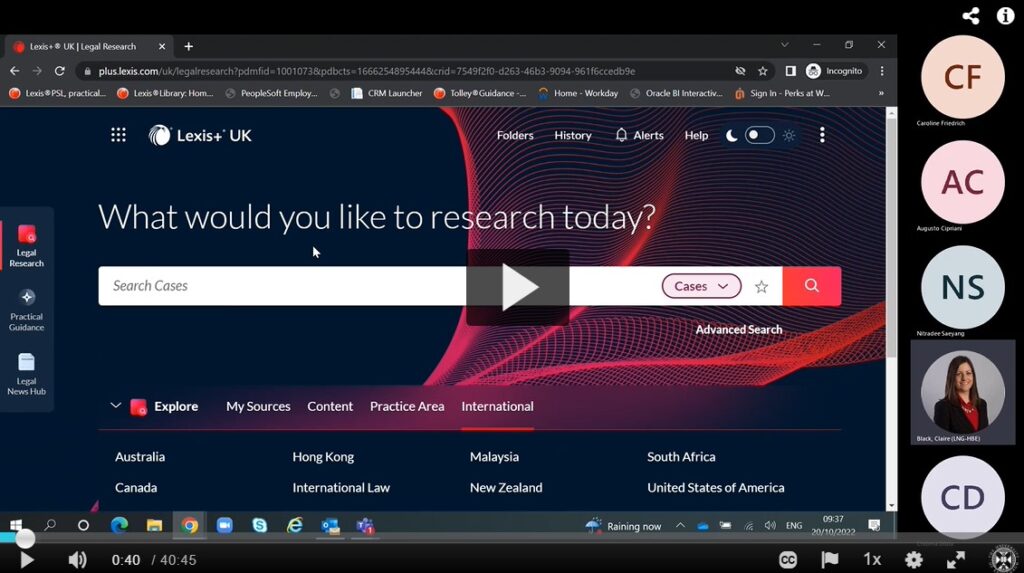This screenshot has height=573, width=1024.
Task: Open the Chrome tab search dropdown arrow
Action: click(784, 45)
